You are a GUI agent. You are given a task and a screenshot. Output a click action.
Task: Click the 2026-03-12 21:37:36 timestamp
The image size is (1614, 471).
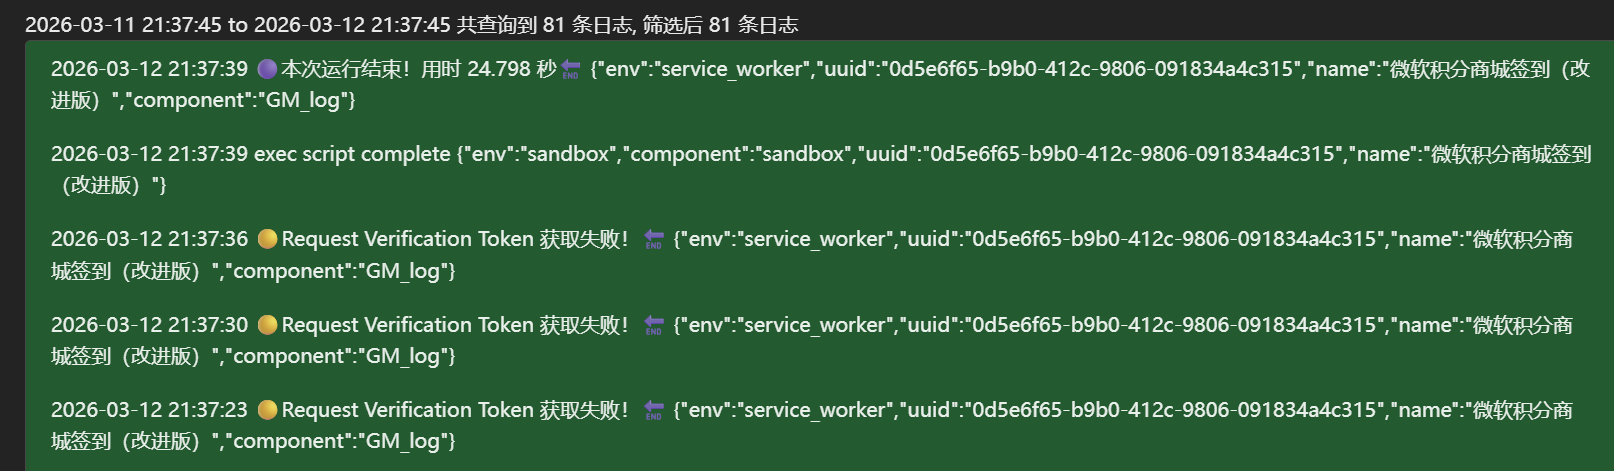pyautogui.click(x=149, y=239)
